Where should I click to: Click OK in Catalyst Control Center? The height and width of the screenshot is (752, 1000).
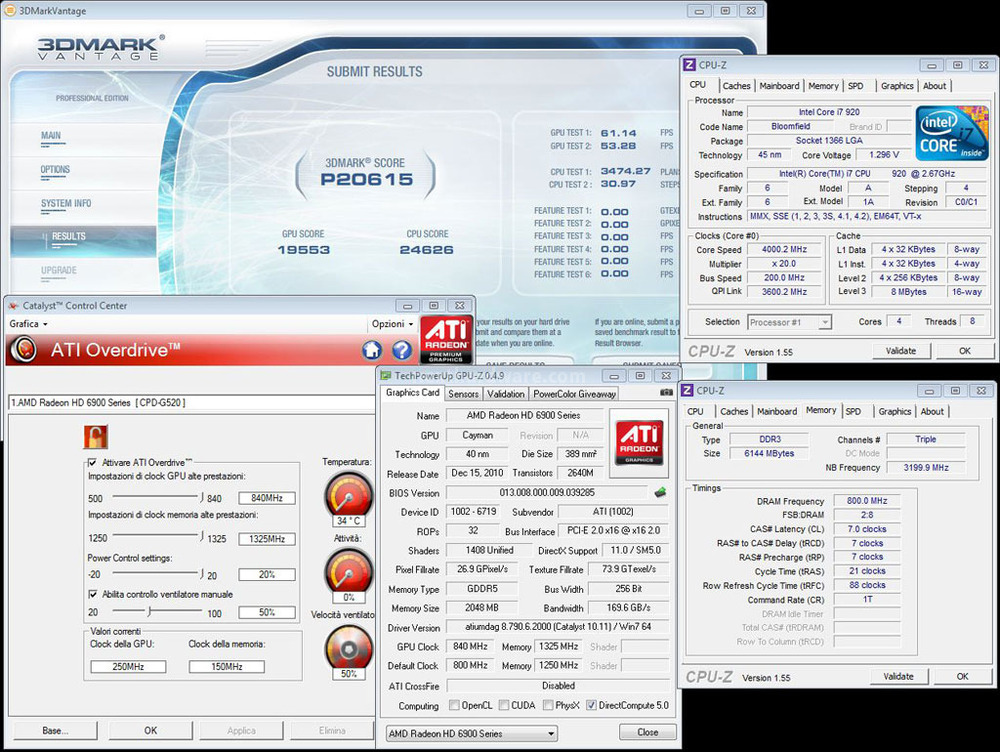pyautogui.click(x=151, y=730)
